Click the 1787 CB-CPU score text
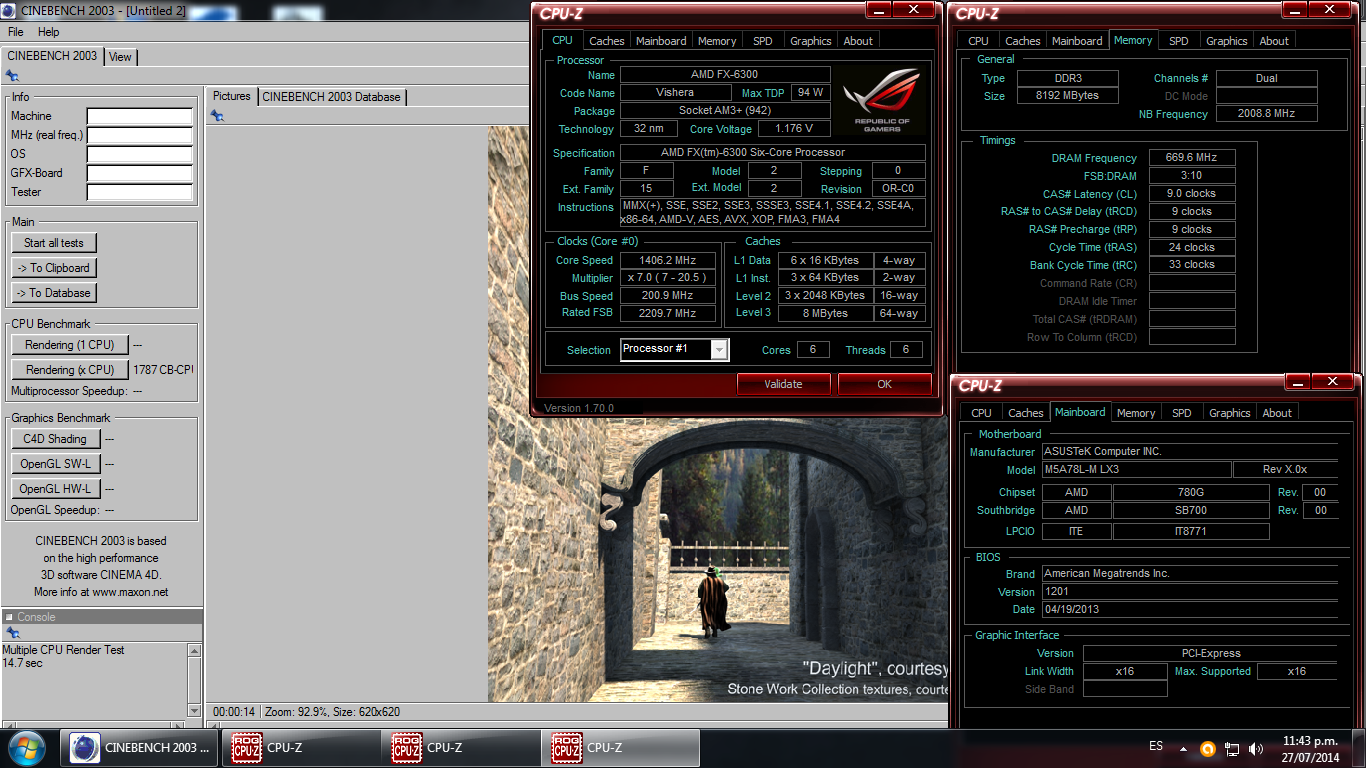This screenshot has height=768, width=1366. 163,370
